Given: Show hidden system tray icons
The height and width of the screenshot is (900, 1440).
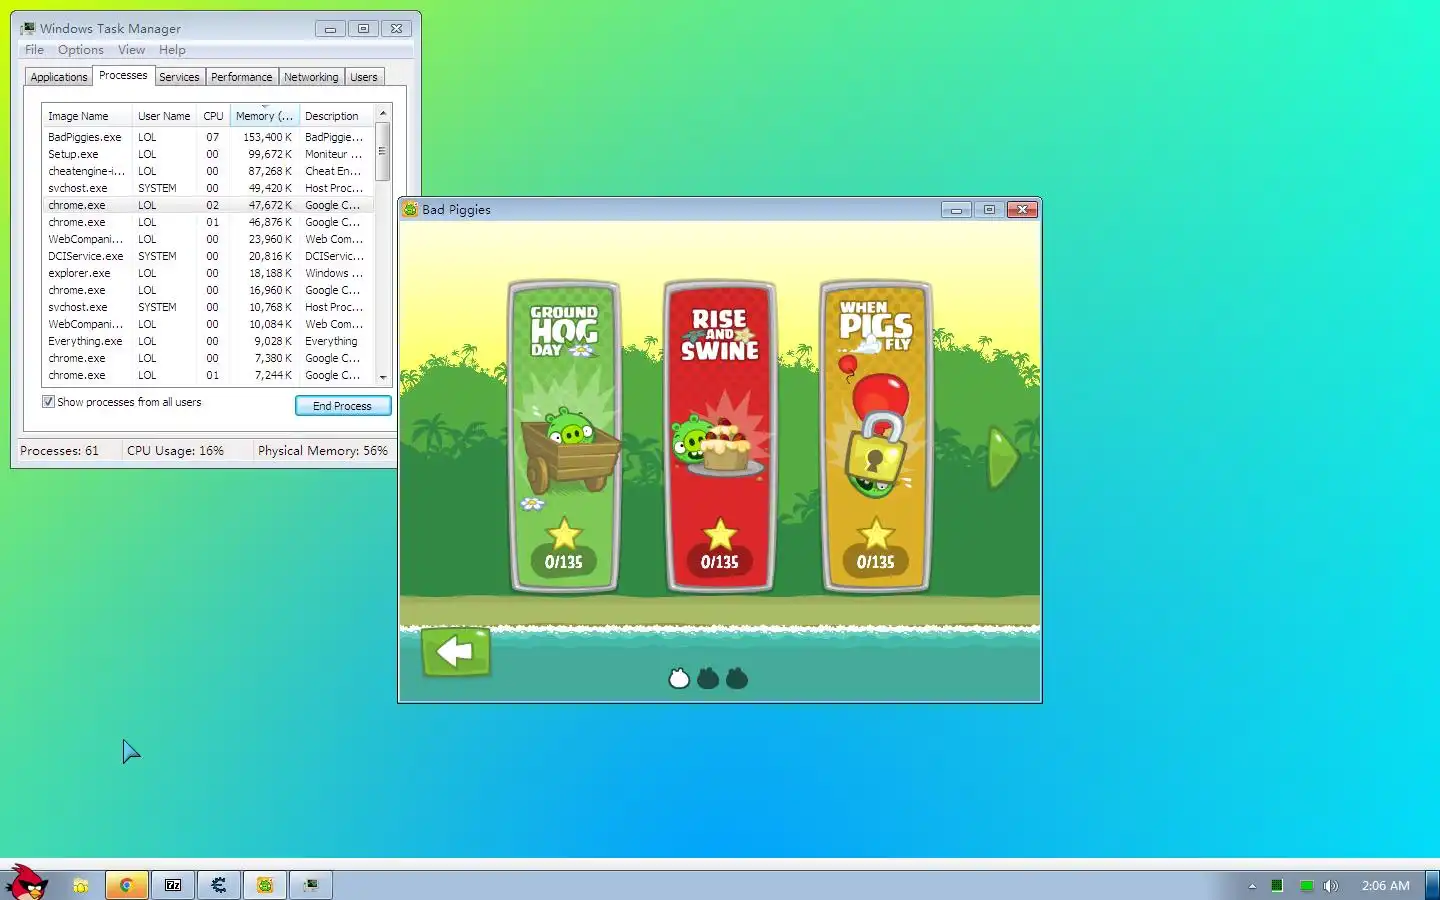Looking at the screenshot, I should click(1252, 886).
